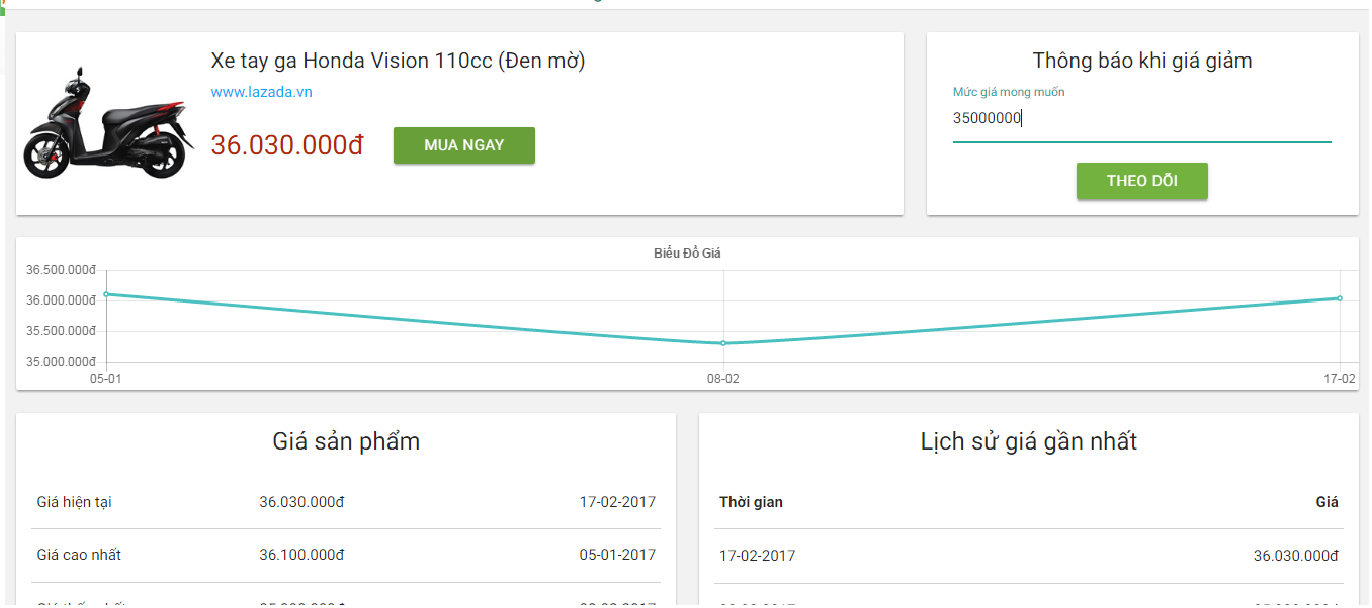Select the 05-01 data point on chart
This screenshot has width=1372, height=608.
click(106, 294)
